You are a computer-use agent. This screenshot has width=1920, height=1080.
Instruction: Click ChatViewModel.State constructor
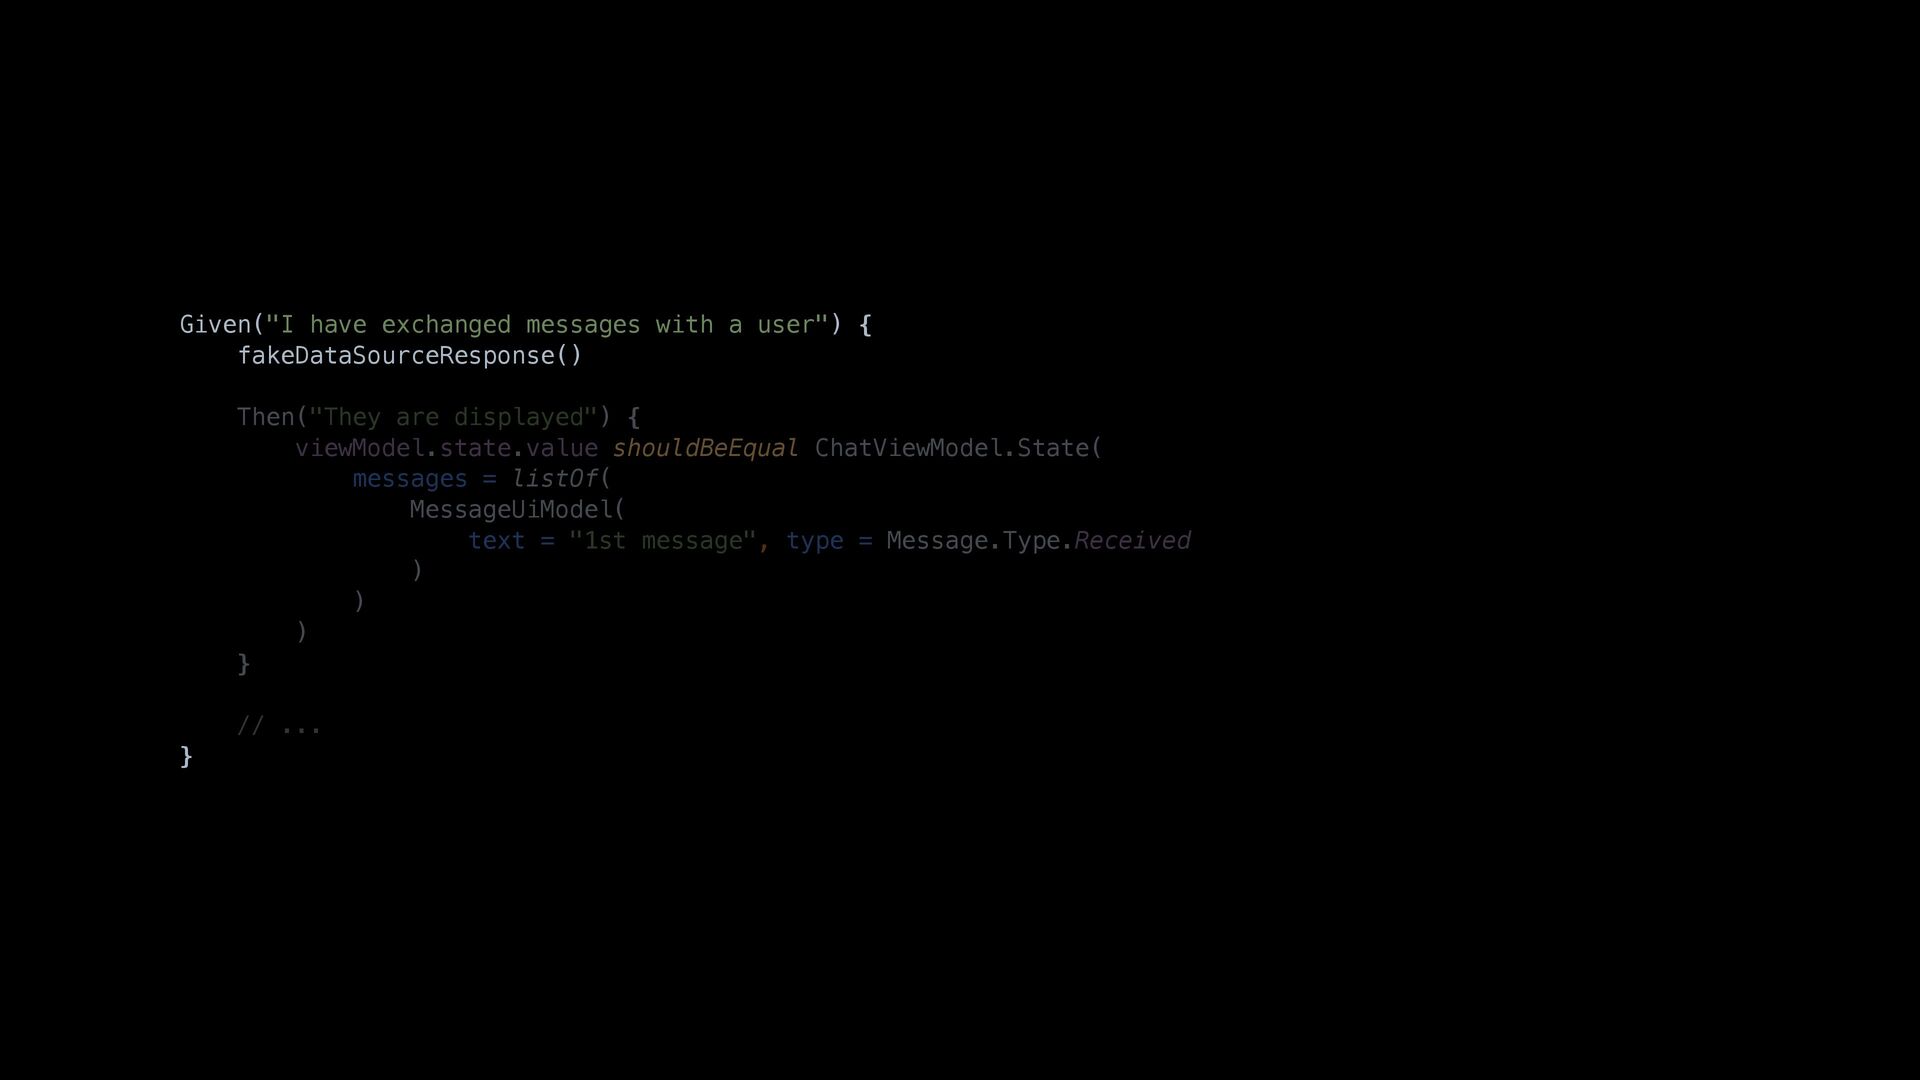coord(951,448)
